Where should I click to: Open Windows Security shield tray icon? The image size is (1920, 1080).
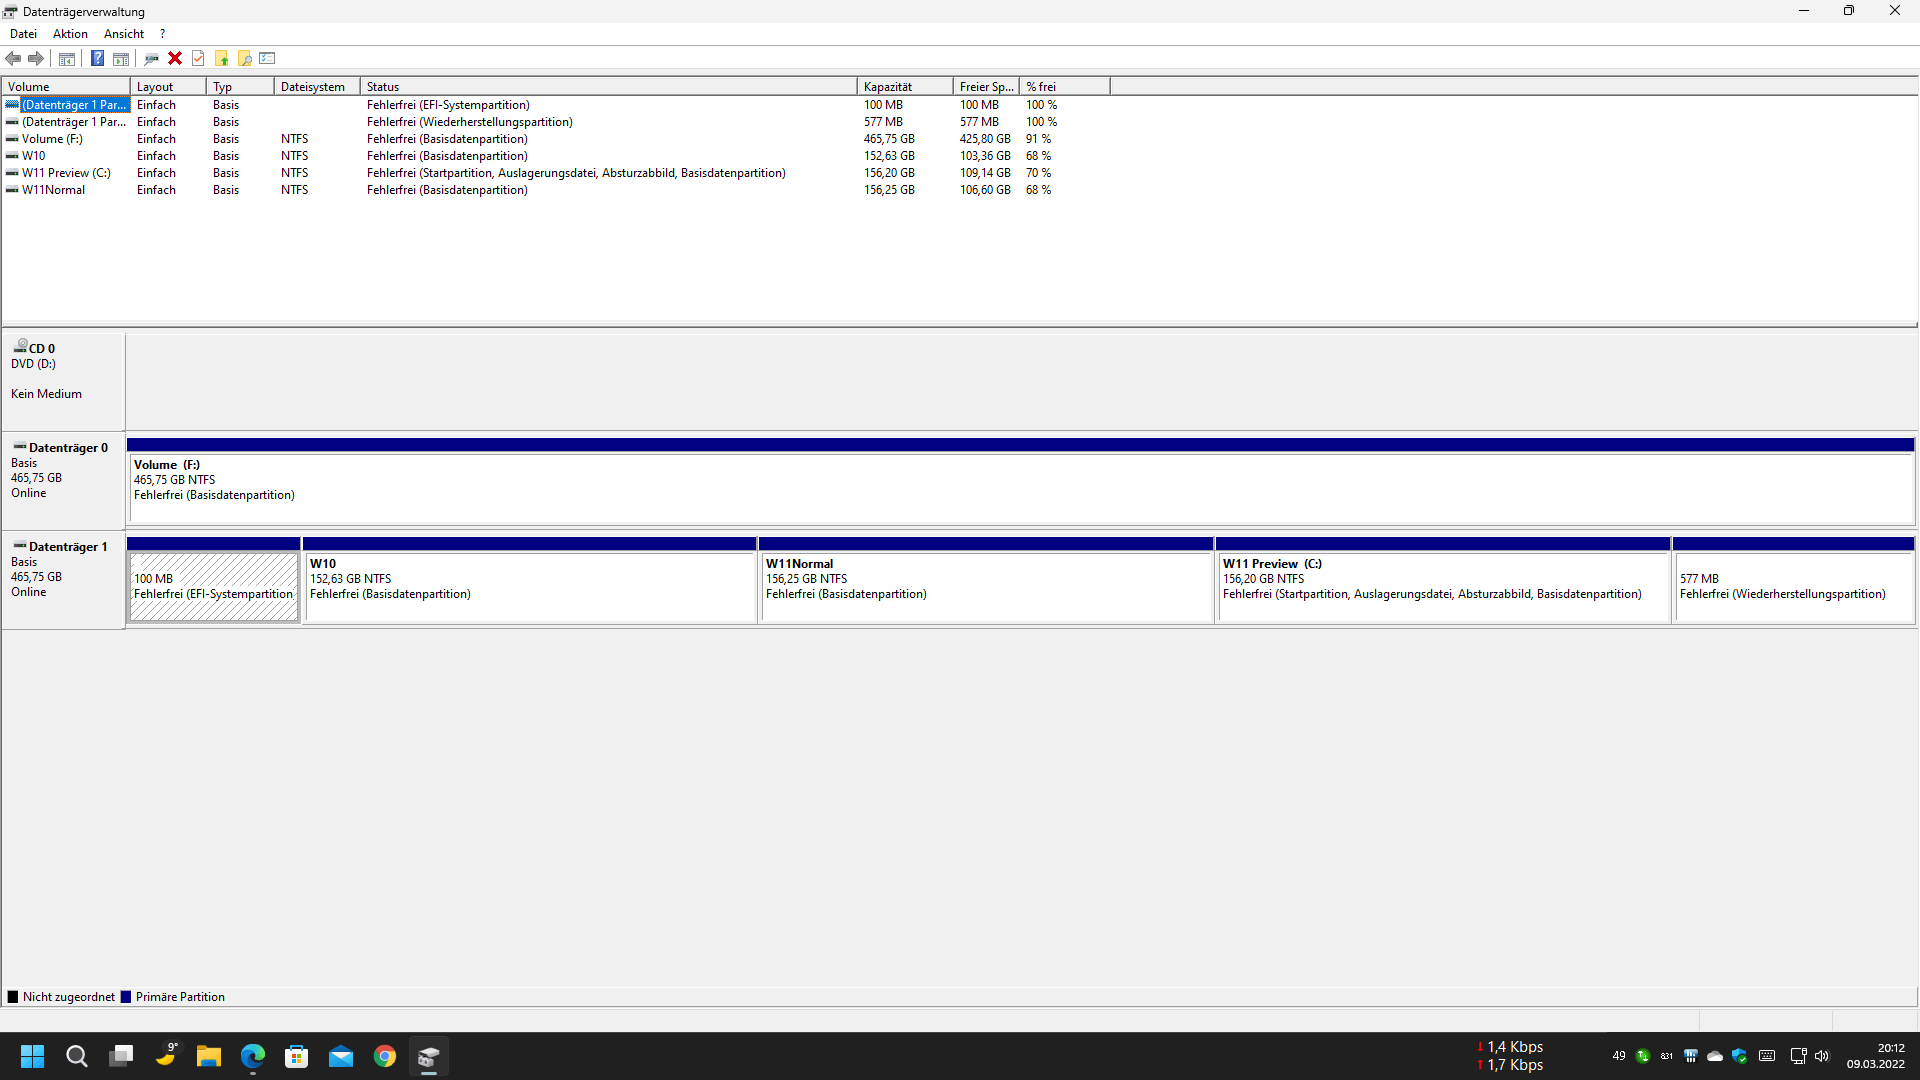point(1739,1056)
